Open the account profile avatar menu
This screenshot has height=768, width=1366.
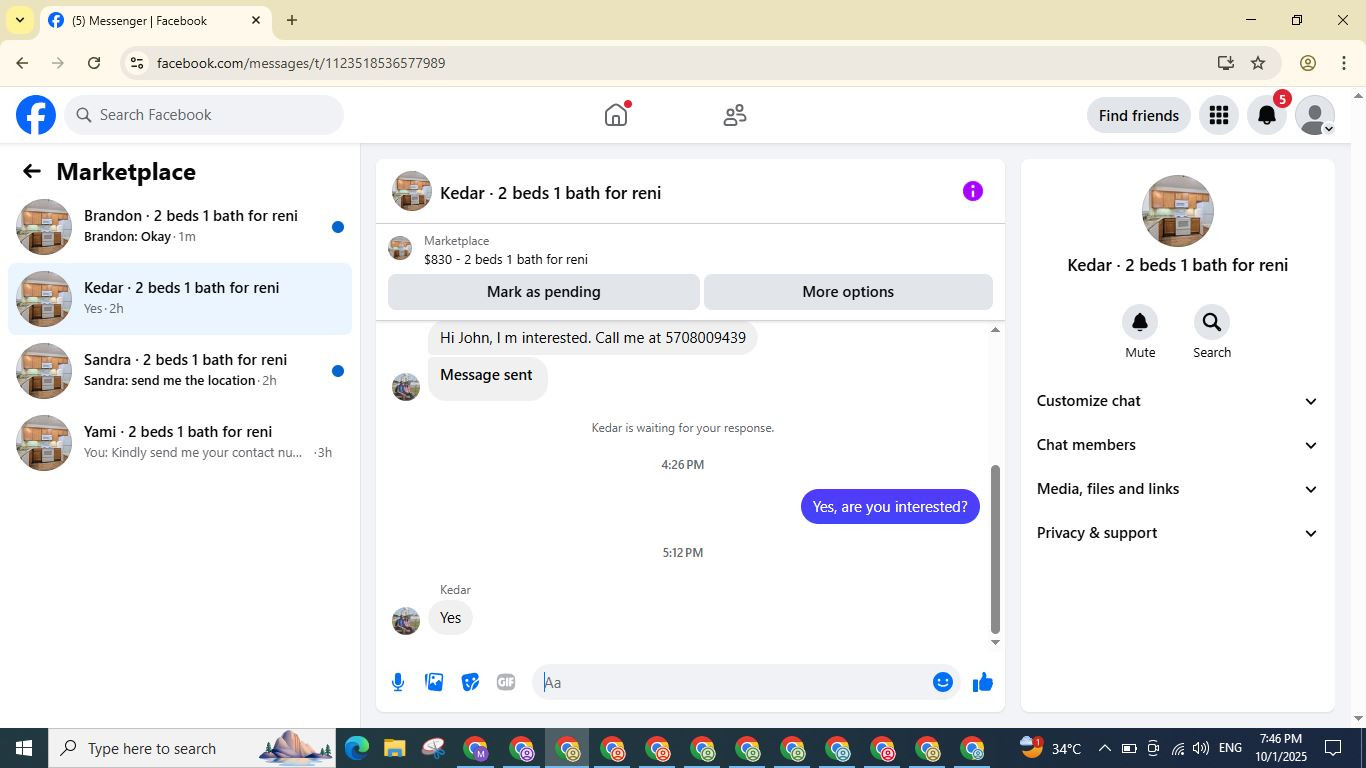1315,115
